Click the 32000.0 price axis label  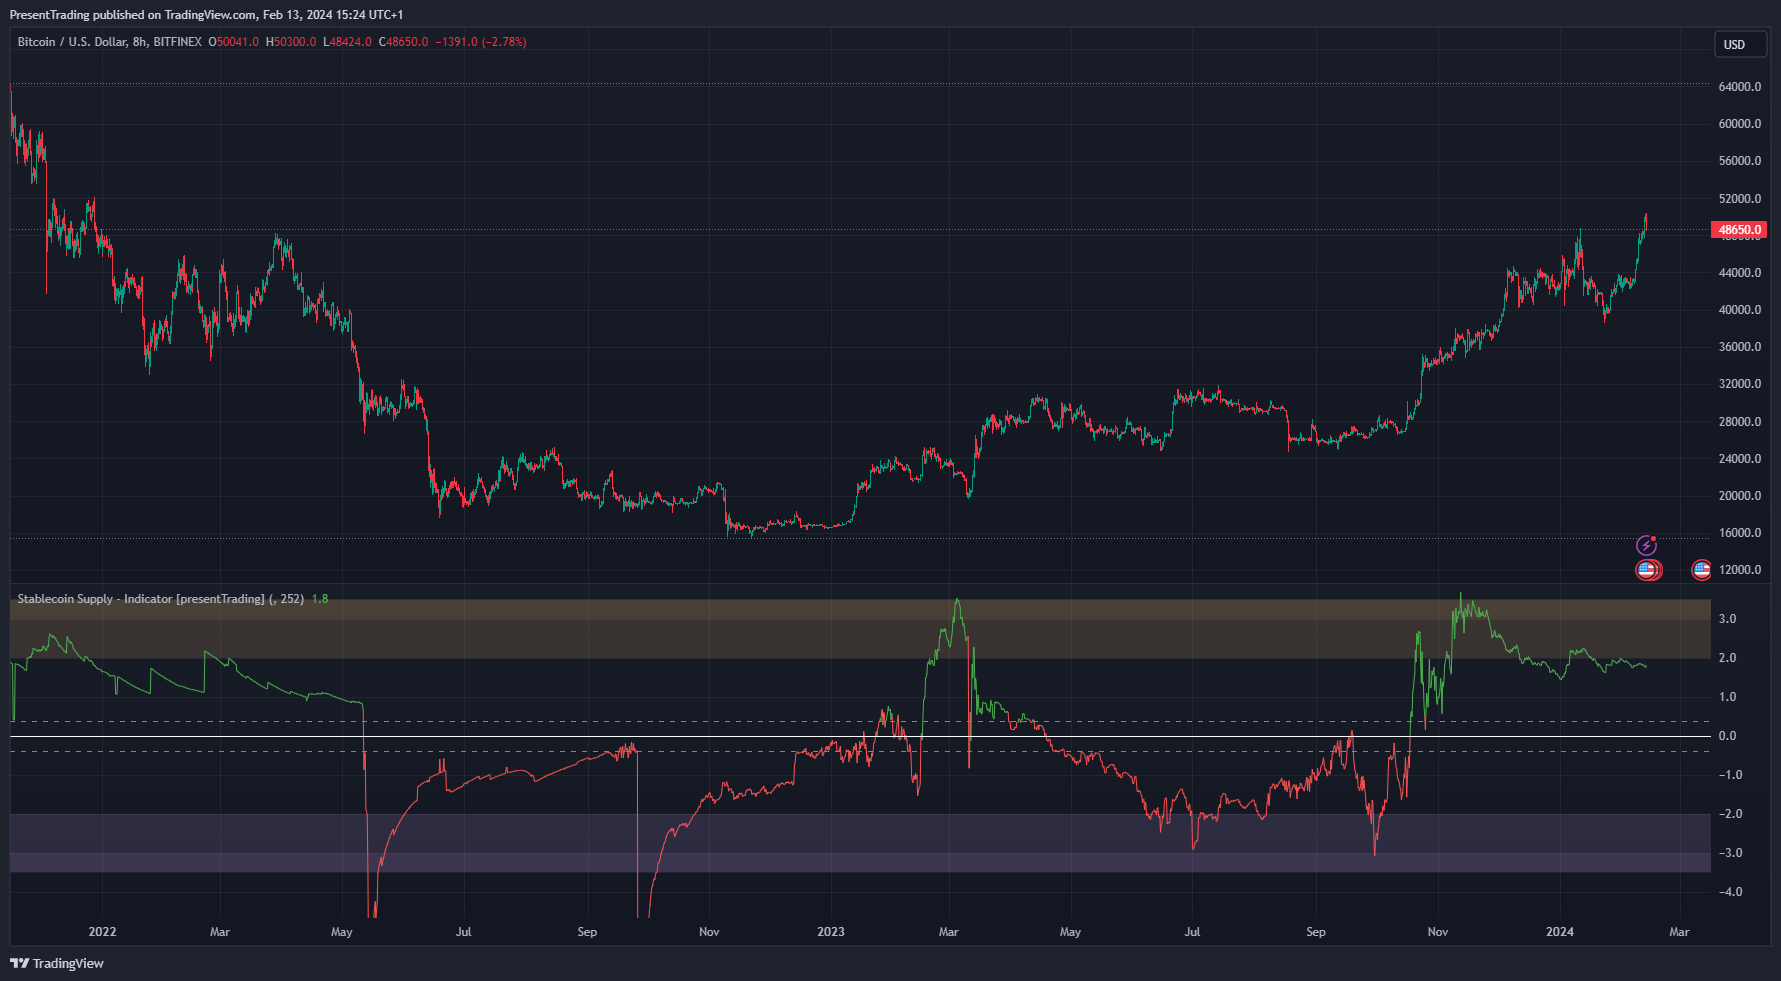pyautogui.click(x=1740, y=384)
